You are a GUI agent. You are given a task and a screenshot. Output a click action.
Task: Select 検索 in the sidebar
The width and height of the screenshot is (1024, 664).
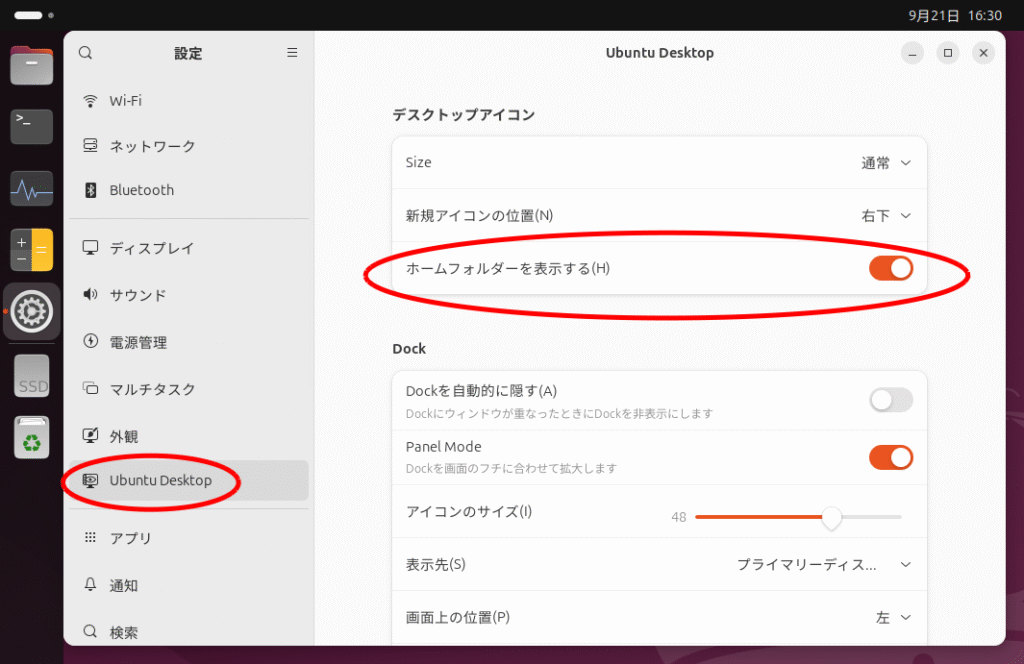pyautogui.click(x=189, y=632)
